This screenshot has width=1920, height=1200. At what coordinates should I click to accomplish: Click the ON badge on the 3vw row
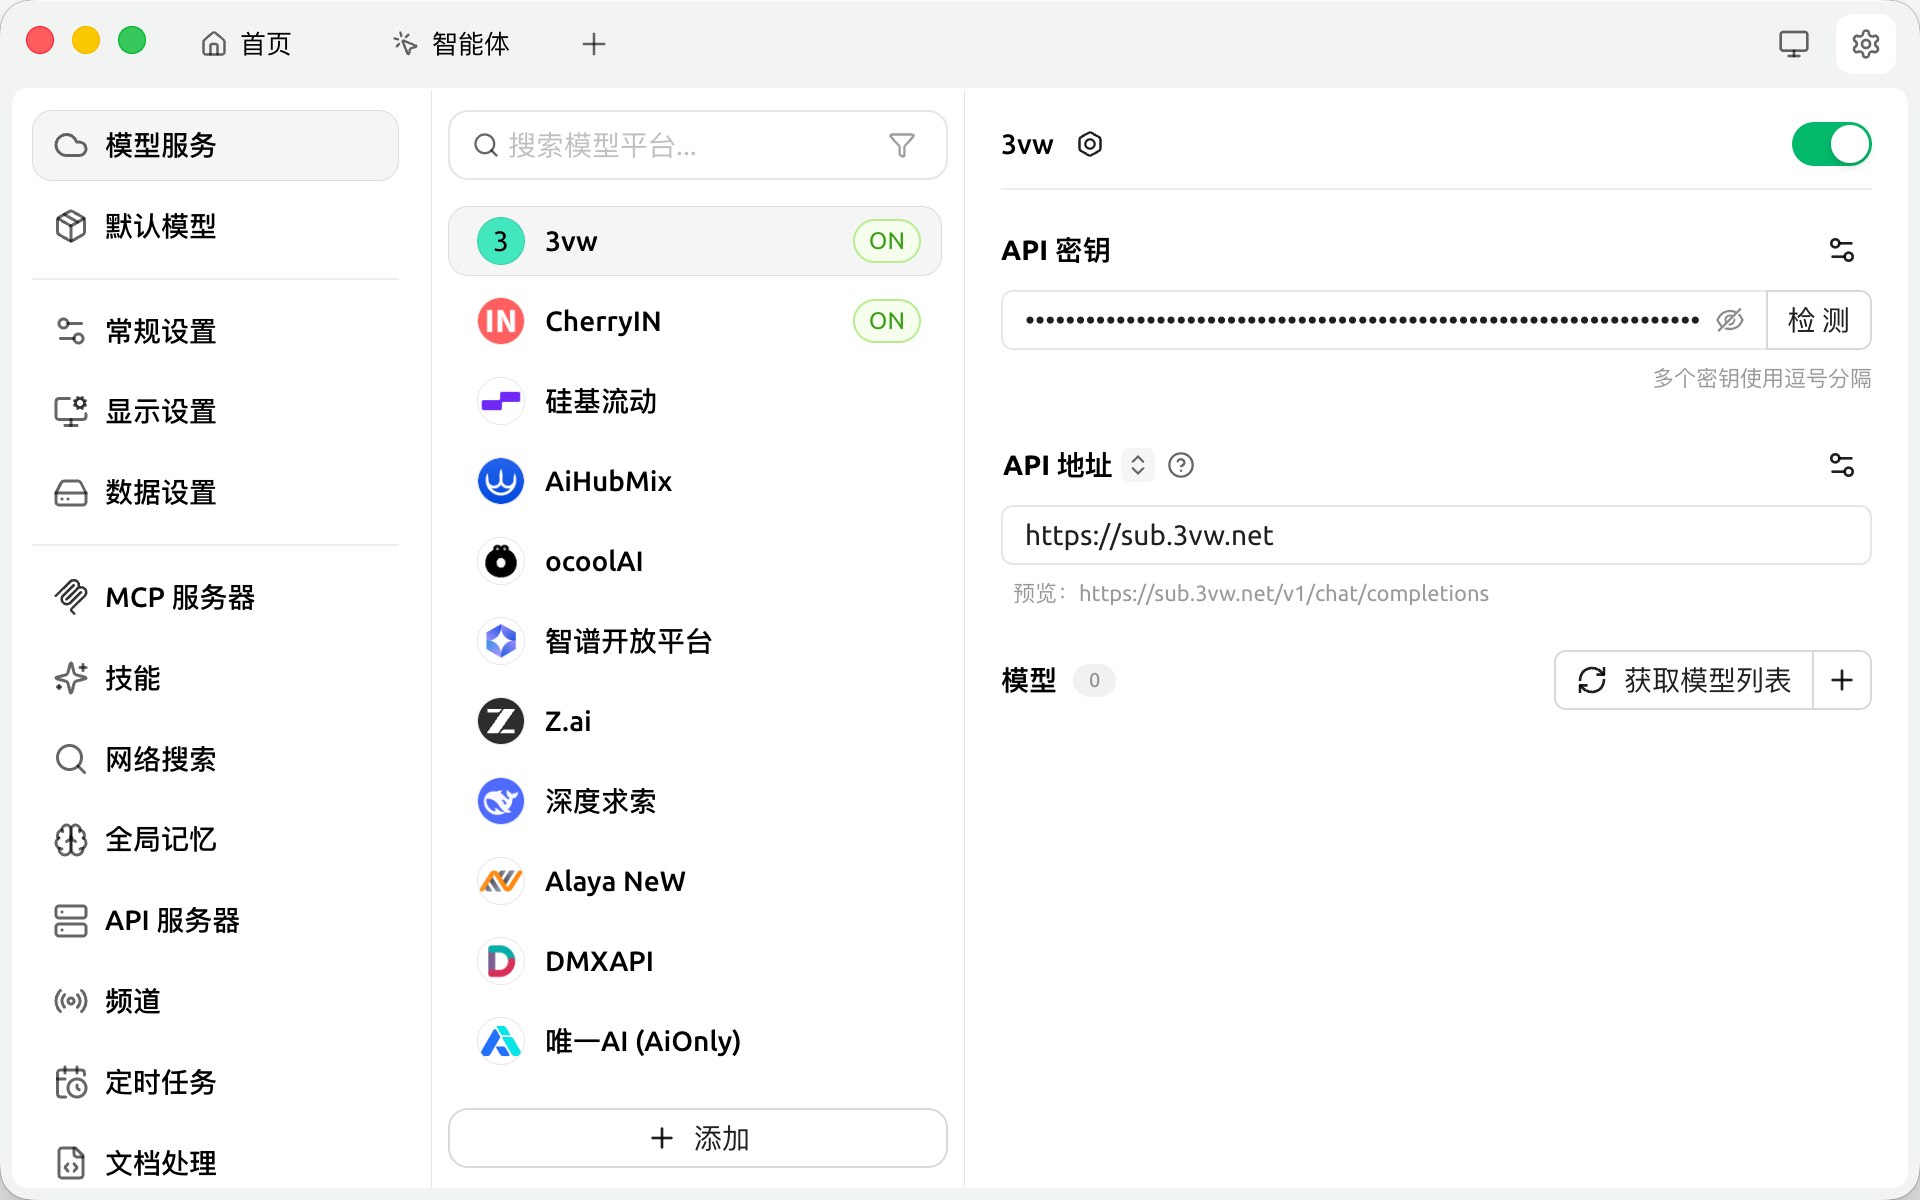coord(886,241)
